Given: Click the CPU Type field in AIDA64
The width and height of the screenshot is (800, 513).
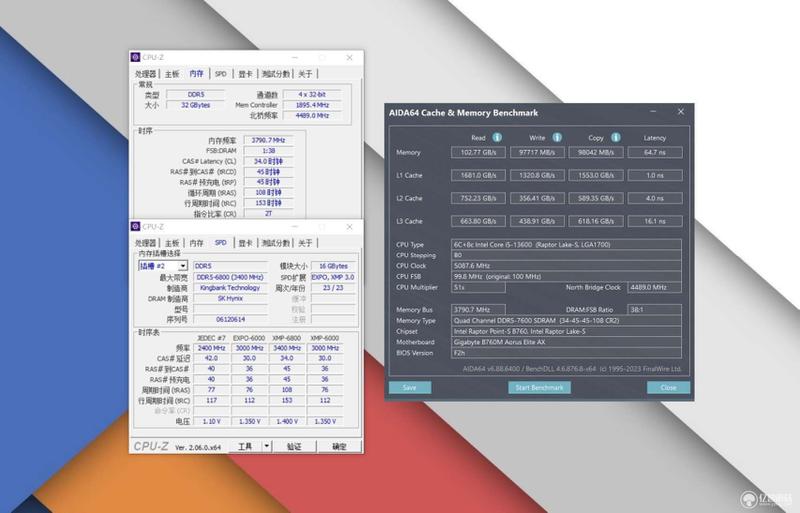Looking at the screenshot, I should (566, 245).
